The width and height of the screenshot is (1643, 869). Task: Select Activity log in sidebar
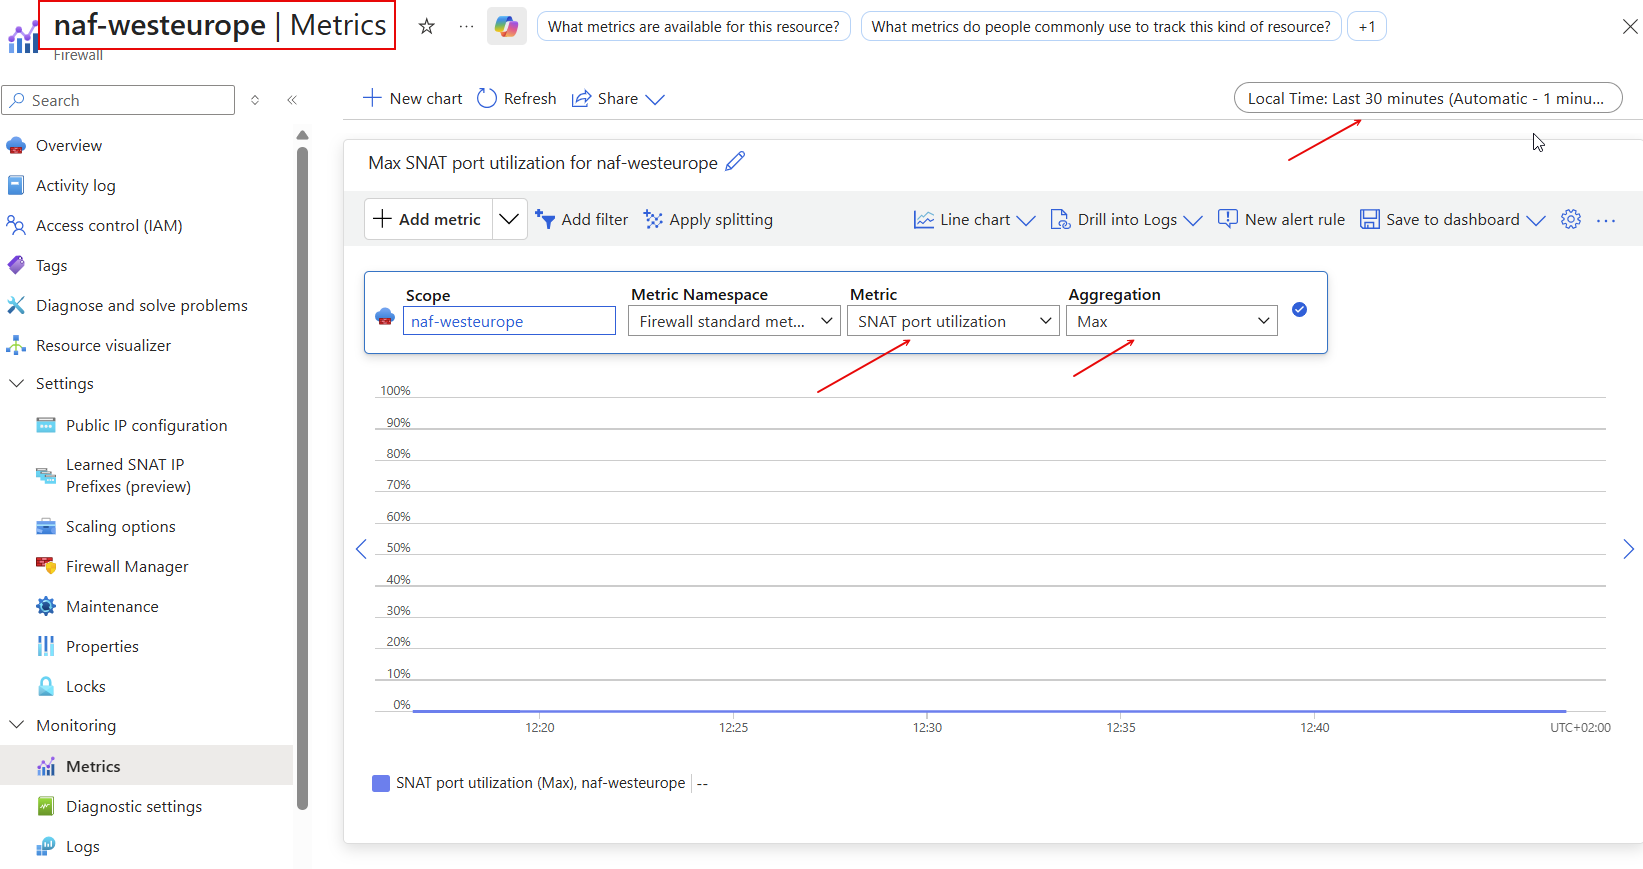pos(75,186)
